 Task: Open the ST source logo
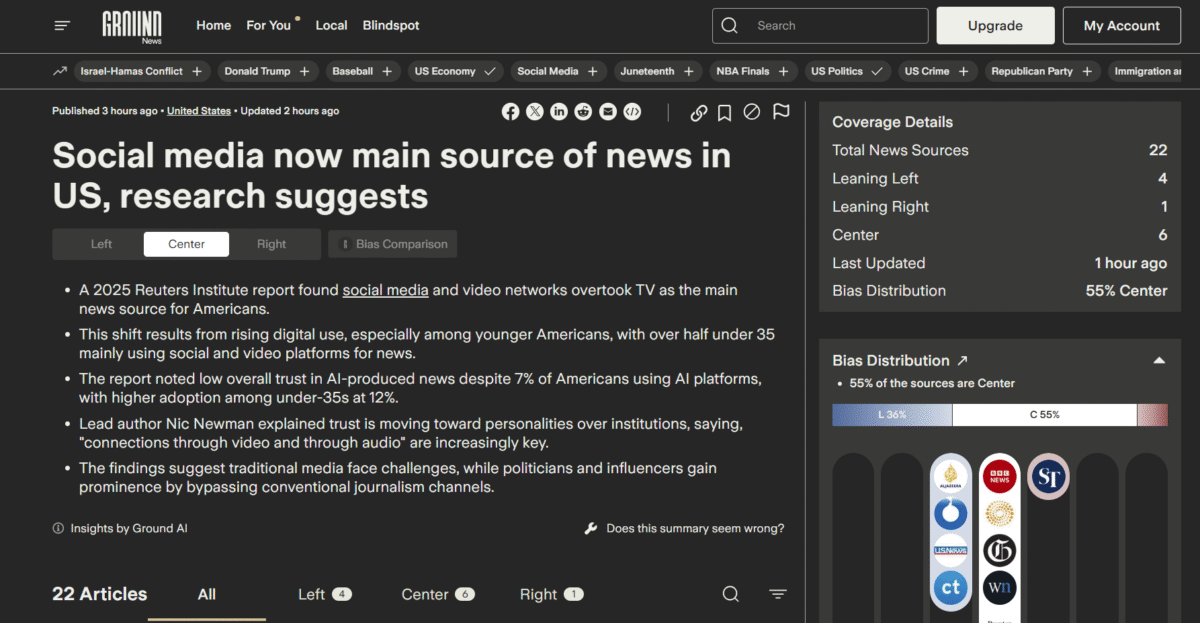click(1049, 477)
